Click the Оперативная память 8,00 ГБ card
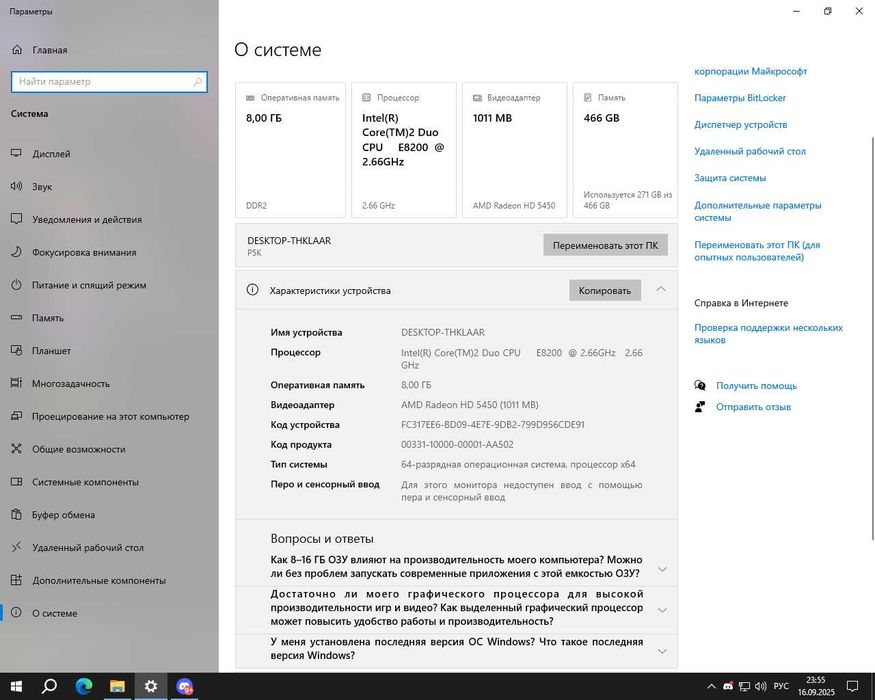Viewport: 875px width, 700px height. 290,150
